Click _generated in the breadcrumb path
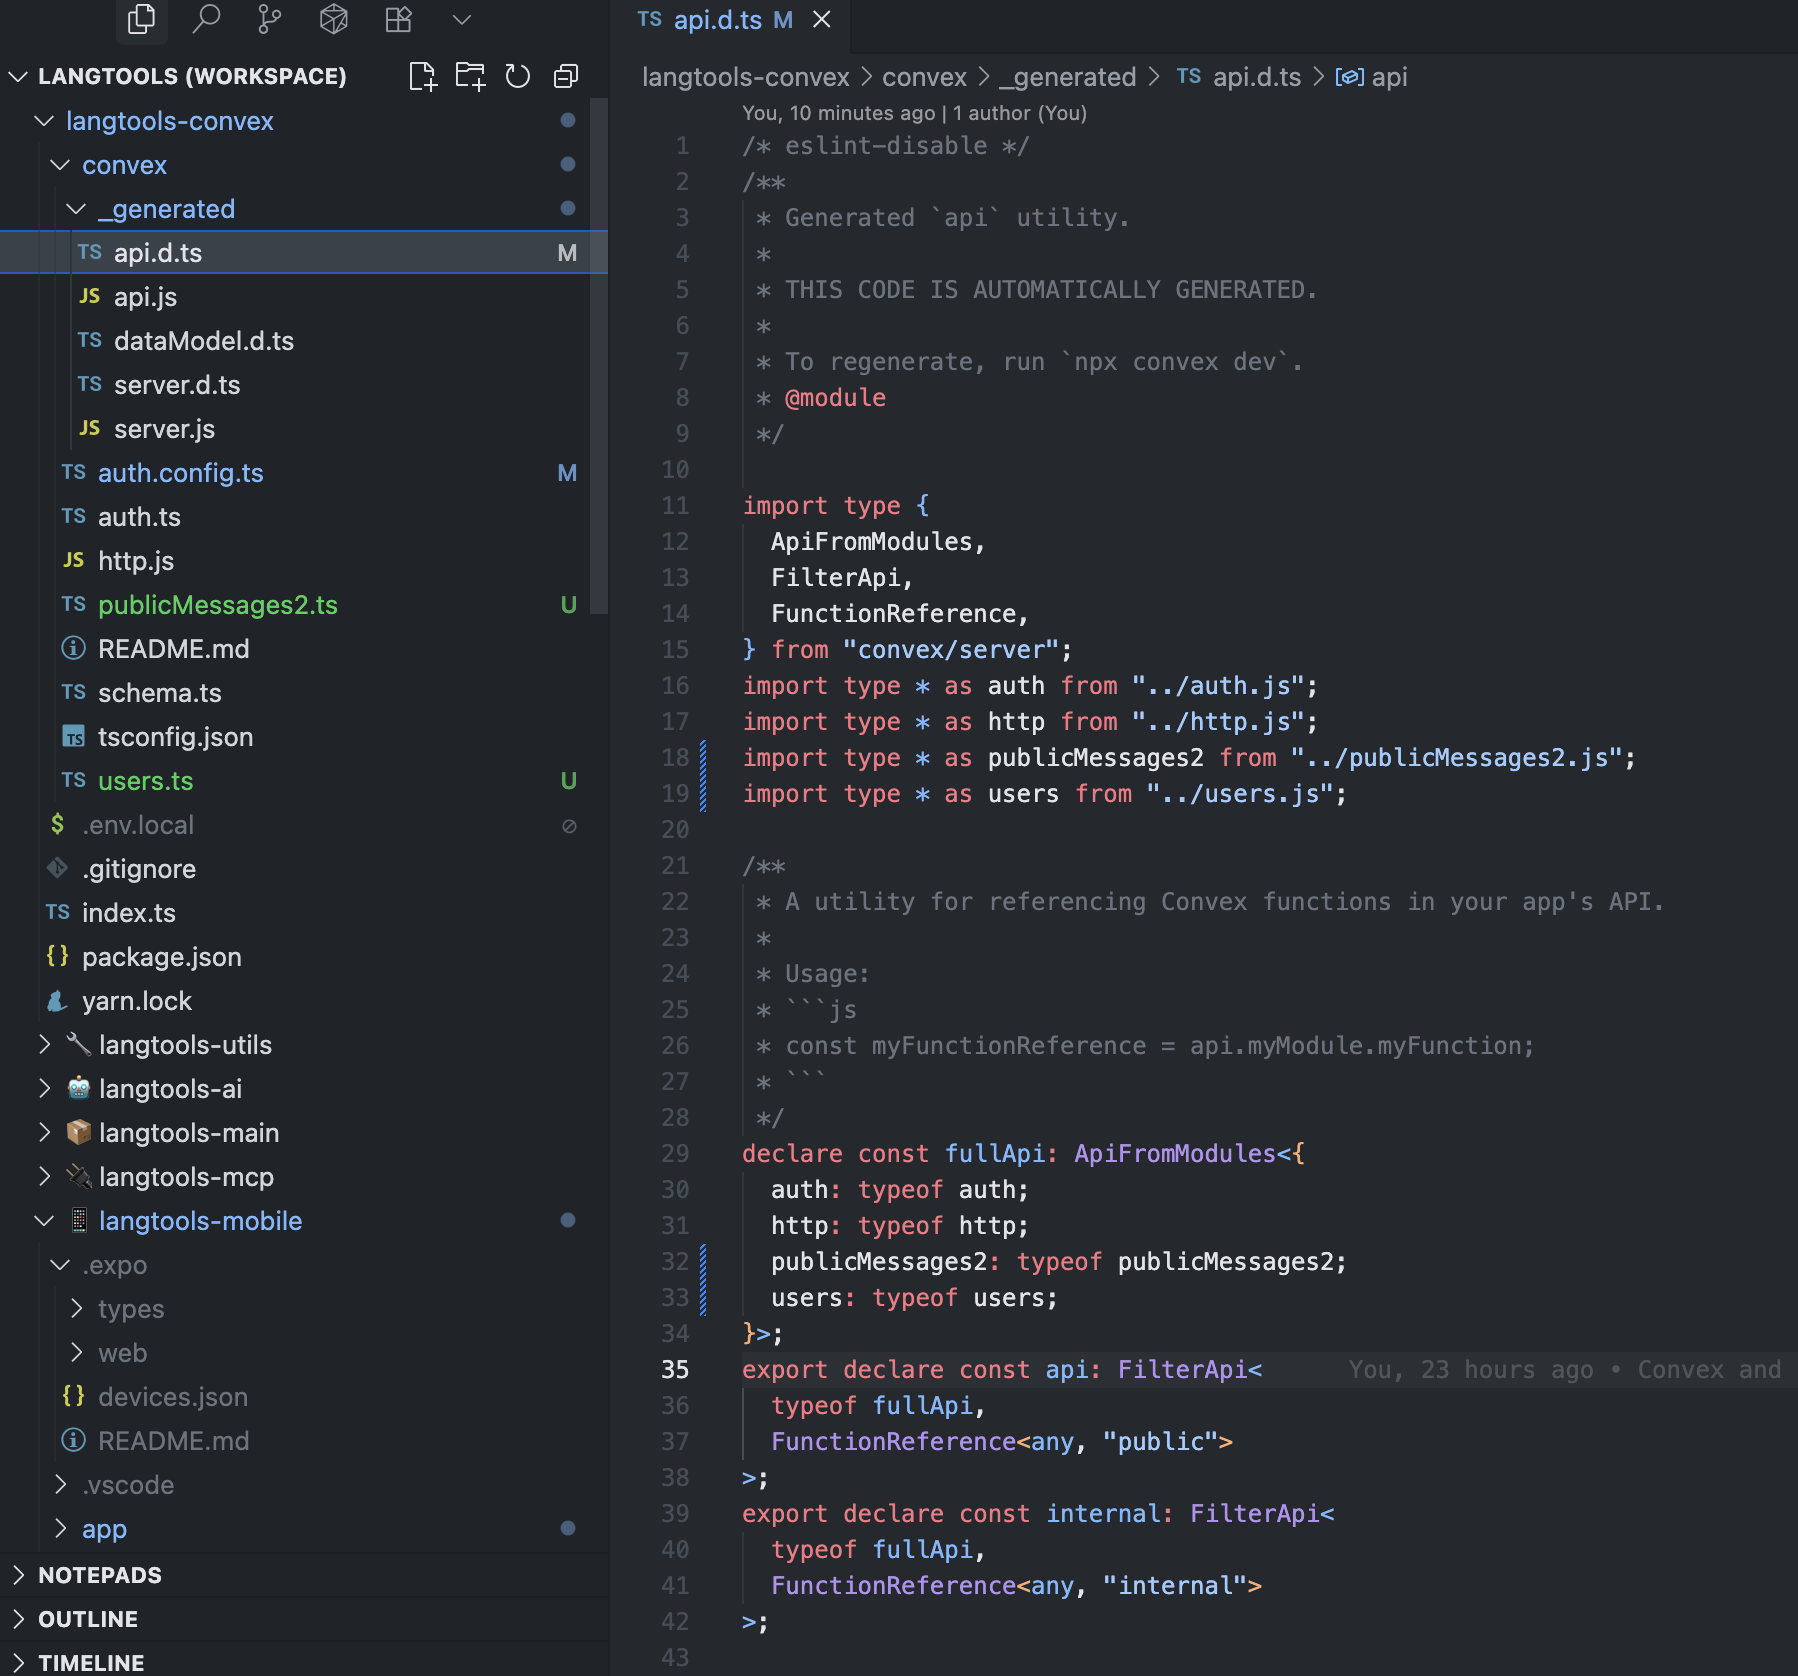Viewport: 1798px width, 1676px height. coord(1067,77)
